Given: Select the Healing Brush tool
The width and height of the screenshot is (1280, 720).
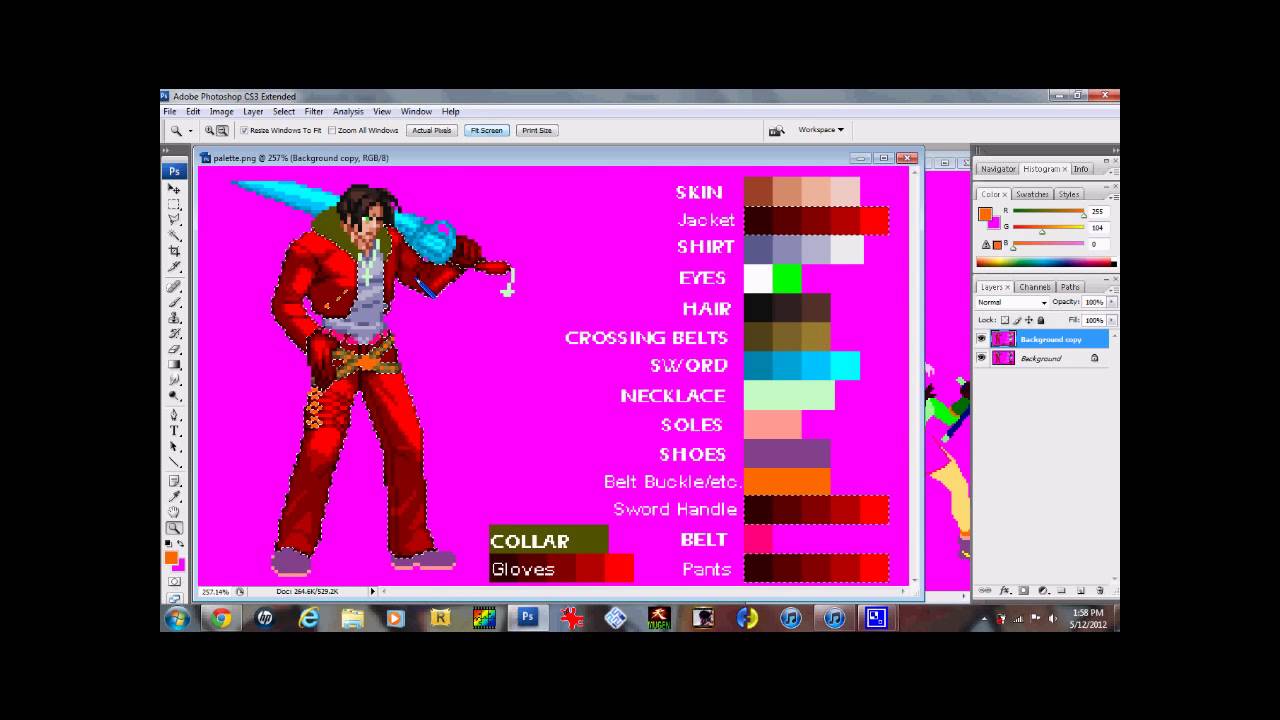Looking at the screenshot, I should click(174, 287).
